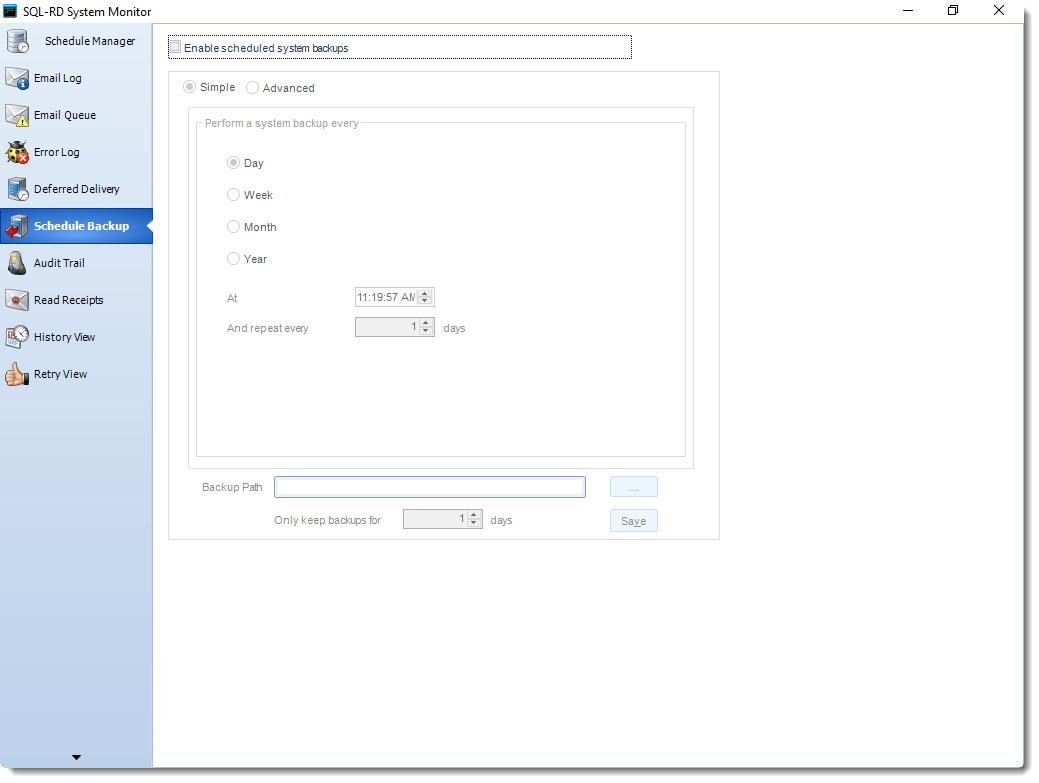Decrease the At time with down arrow
Image resolution: width=1039 pixels, height=783 pixels.
tap(425, 301)
